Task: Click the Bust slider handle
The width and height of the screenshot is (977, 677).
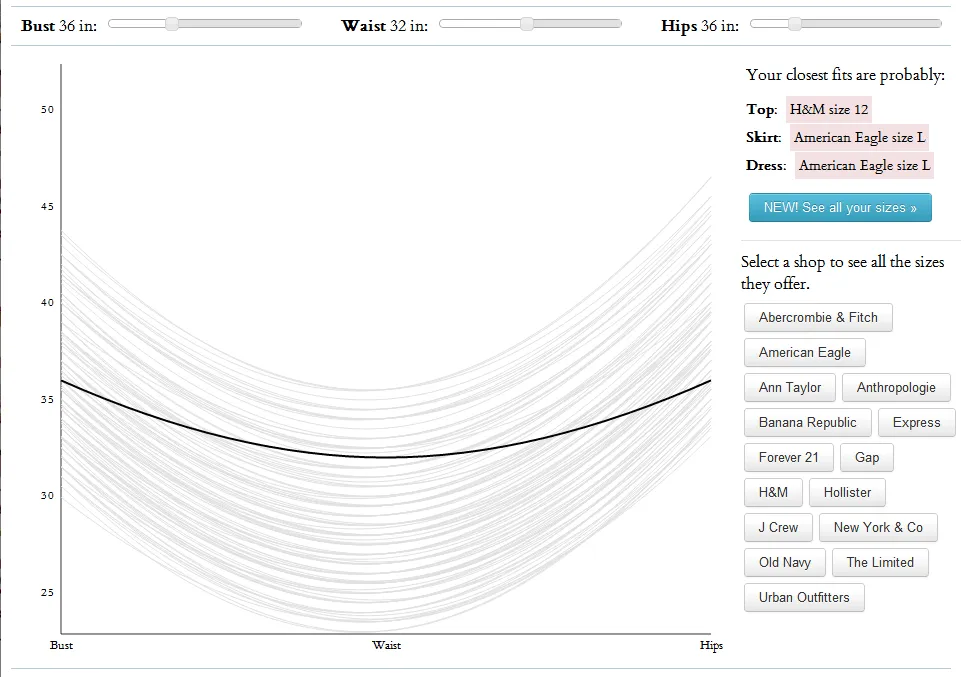Action: (172, 24)
